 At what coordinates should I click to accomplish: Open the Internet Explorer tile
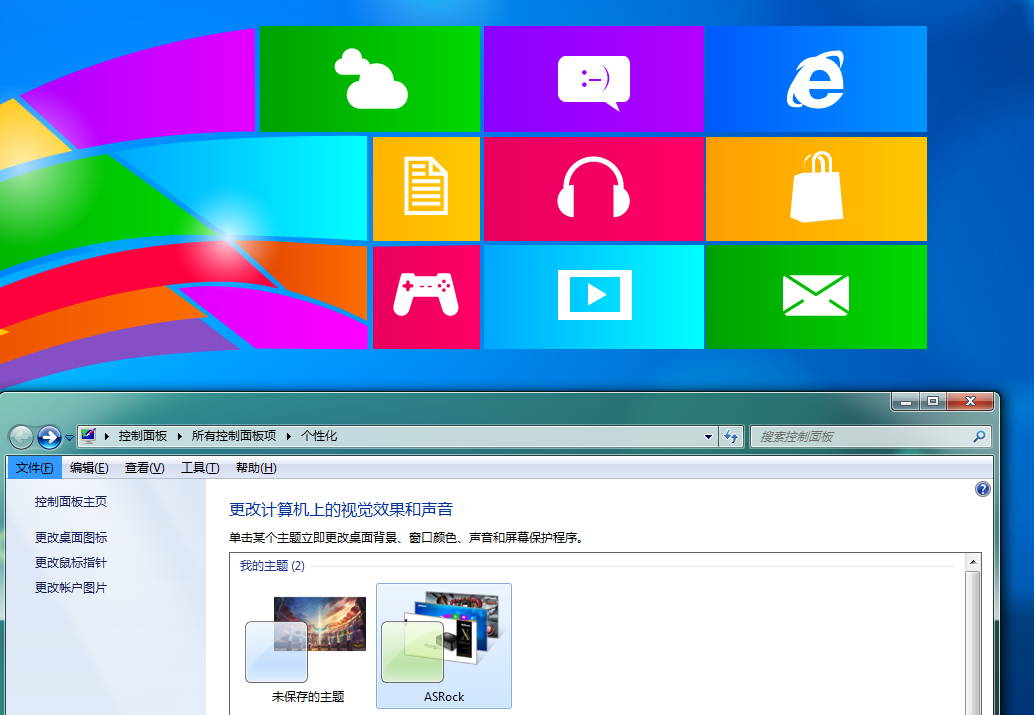[x=816, y=79]
